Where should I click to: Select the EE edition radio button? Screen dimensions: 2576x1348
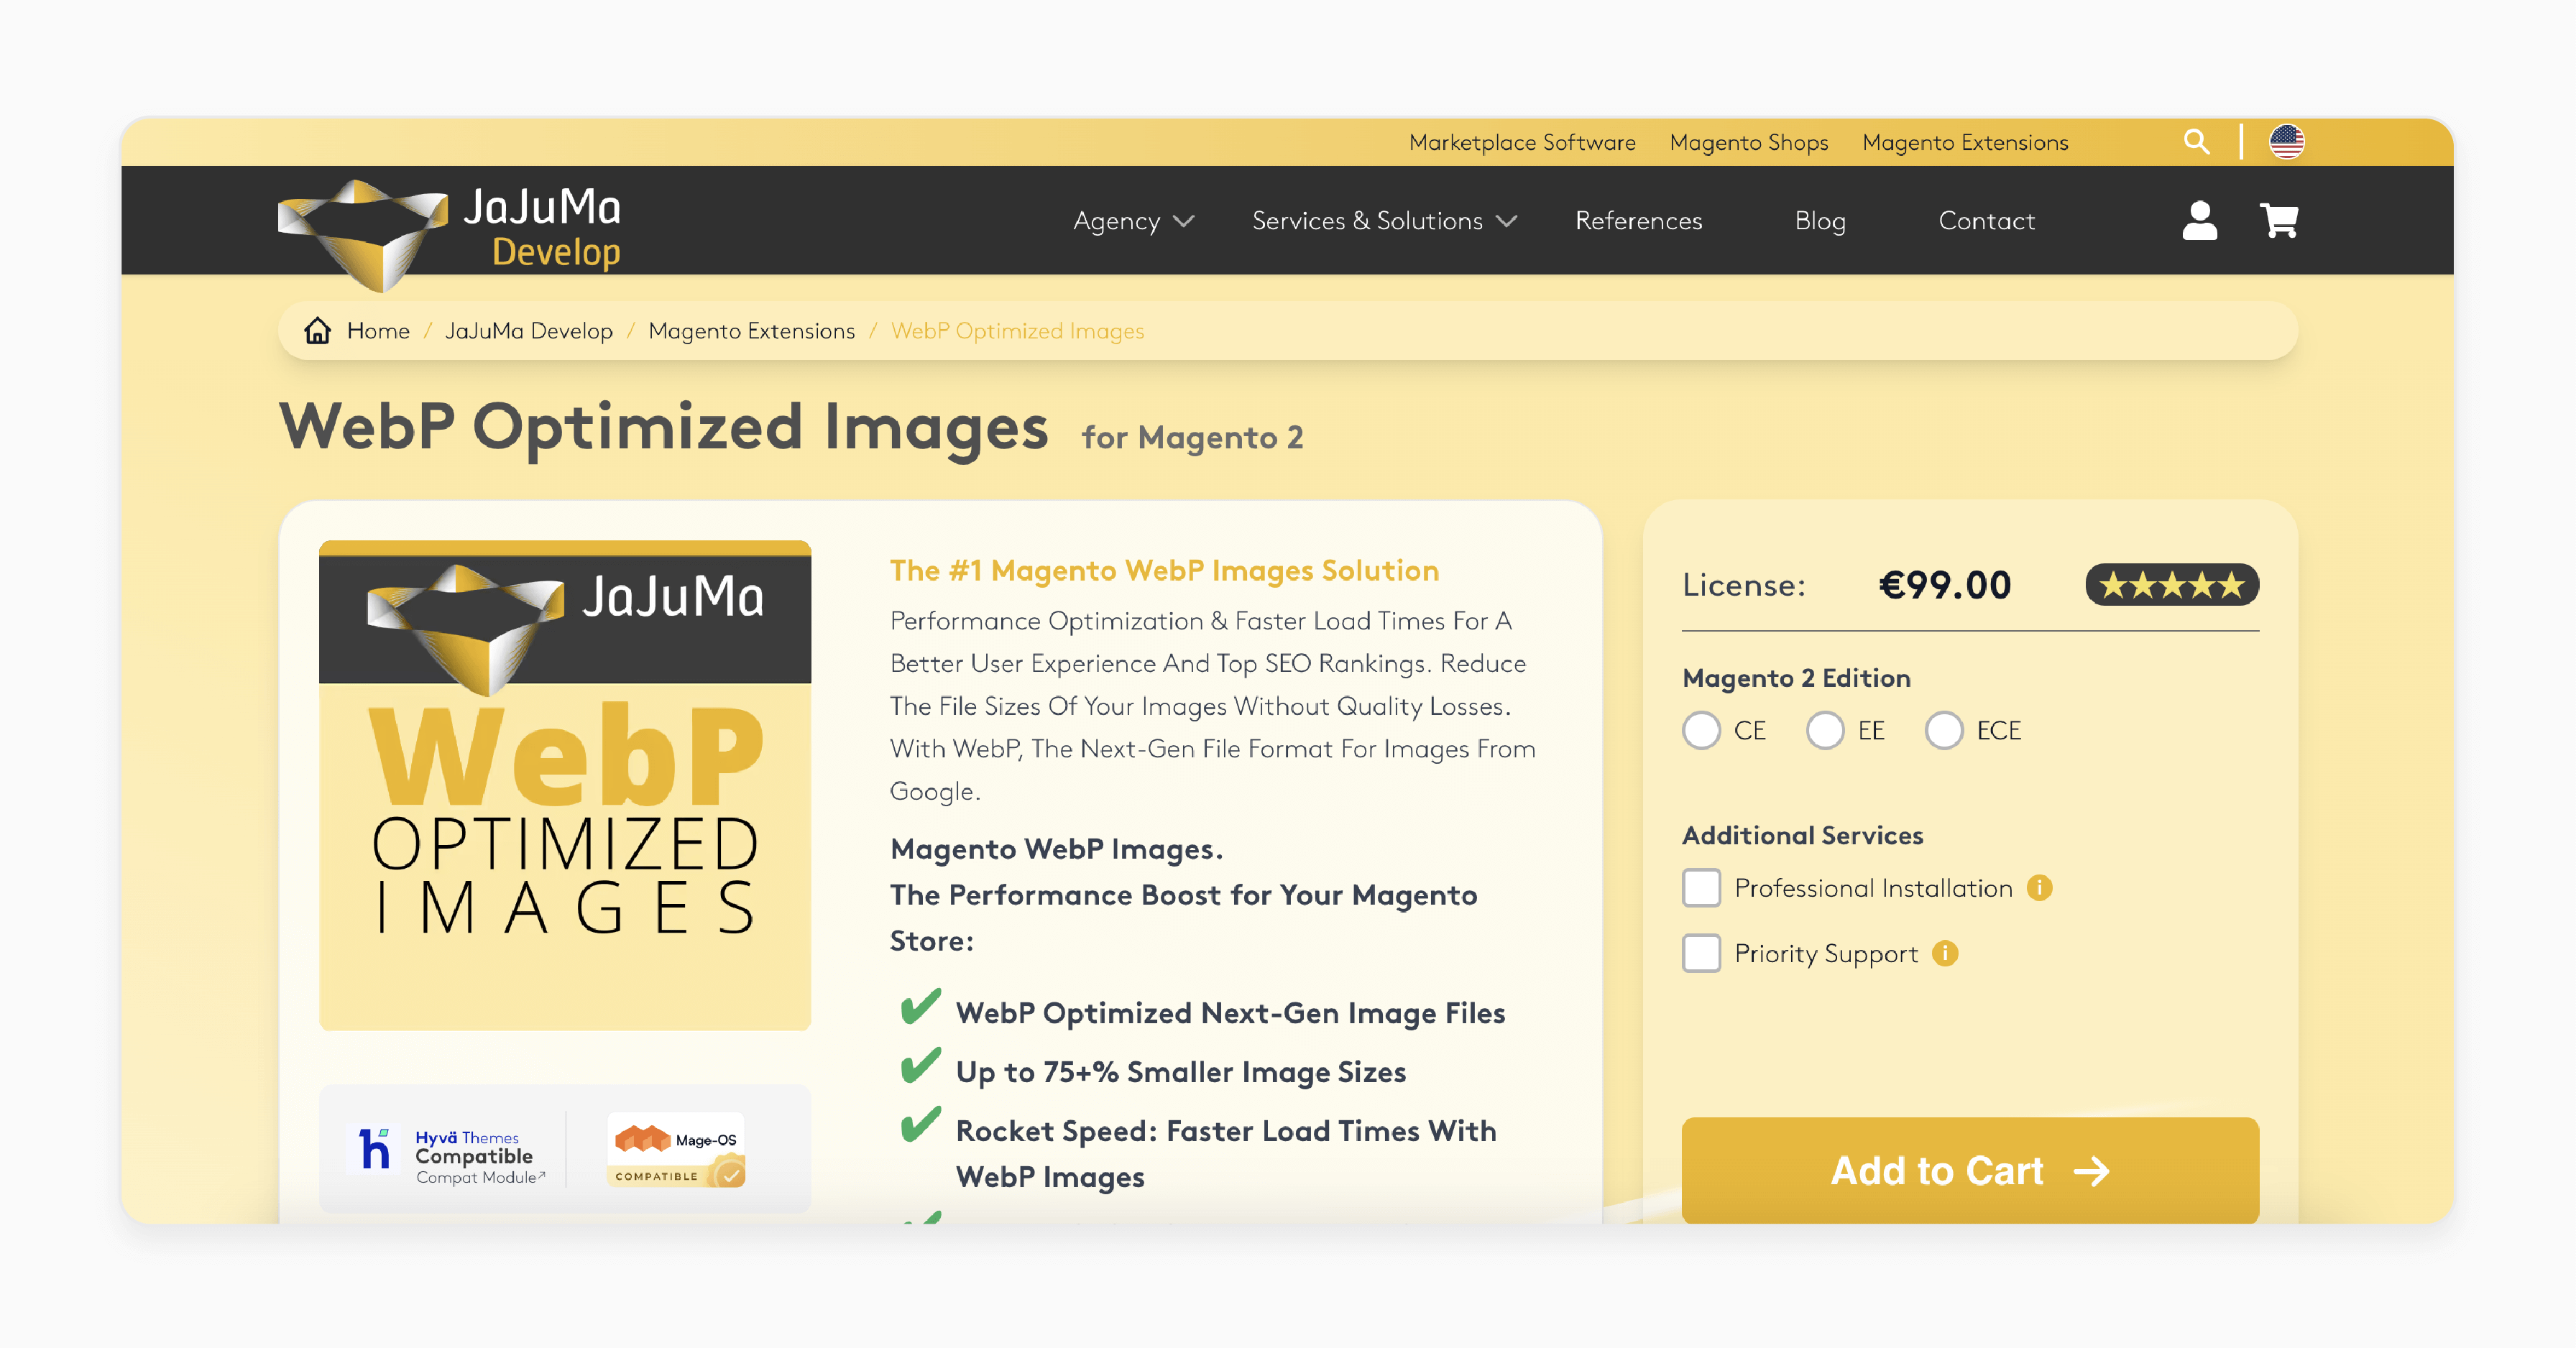point(1825,730)
